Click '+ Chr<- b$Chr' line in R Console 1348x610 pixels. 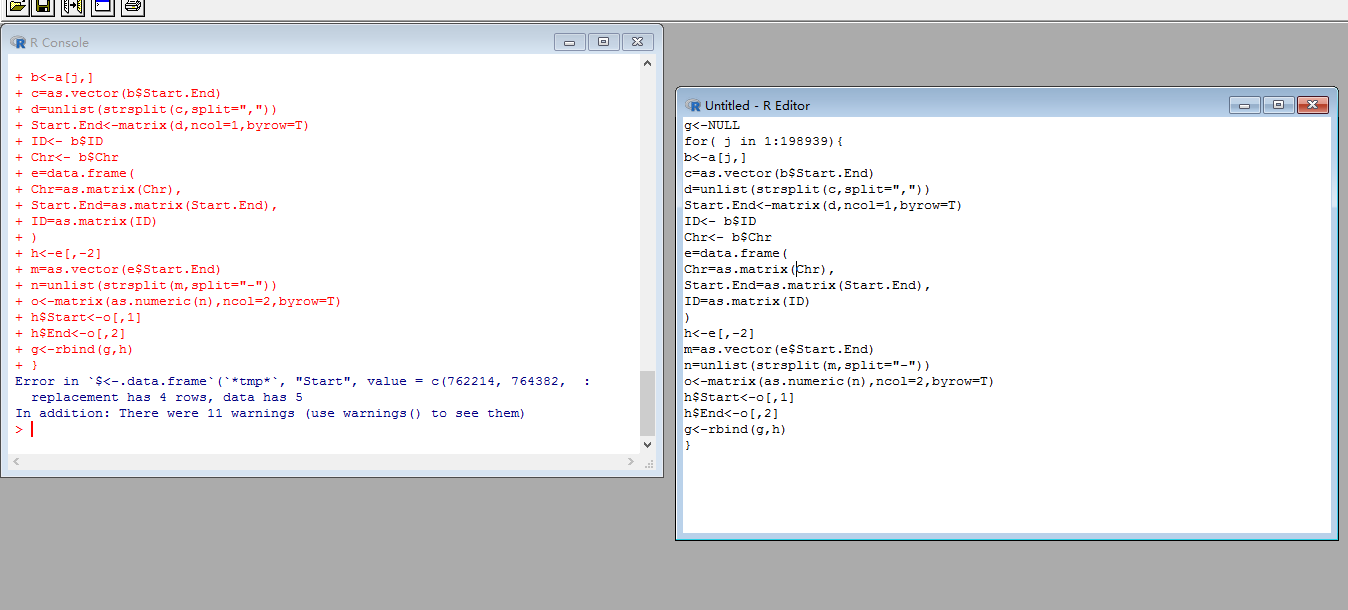(x=67, y=157)
